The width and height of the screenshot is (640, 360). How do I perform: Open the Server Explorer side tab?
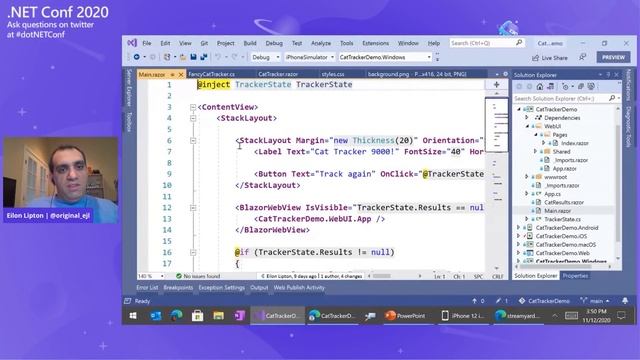(x=129, y=88)
